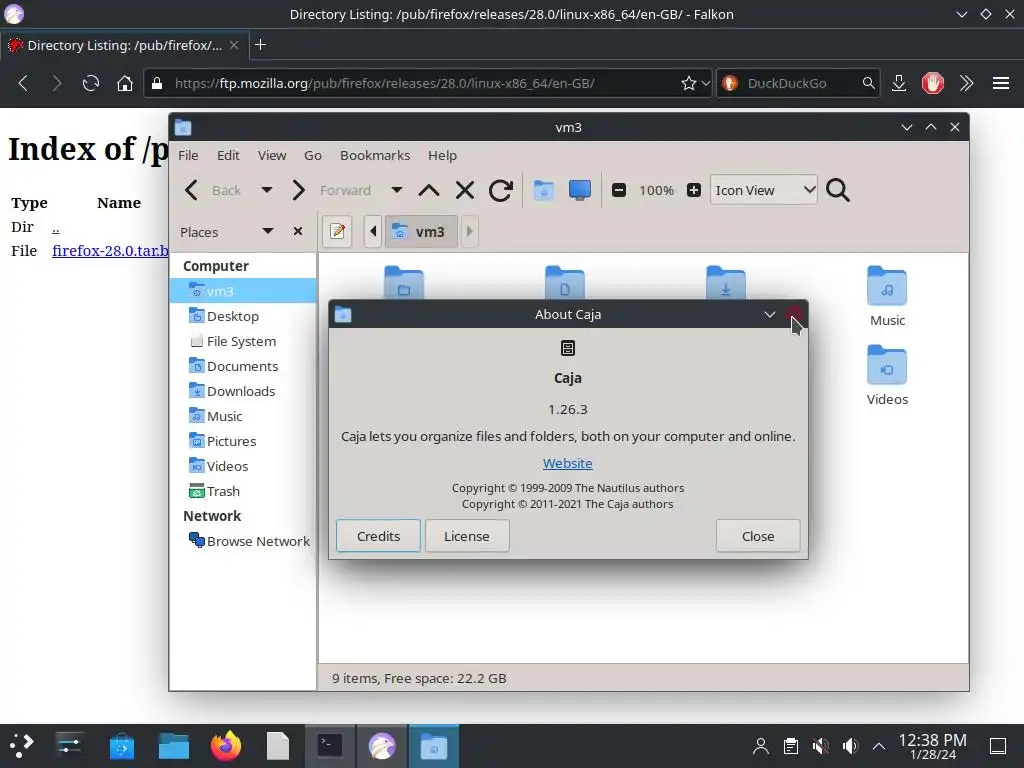Click the right path bar scroll arrow

(469, 231)
